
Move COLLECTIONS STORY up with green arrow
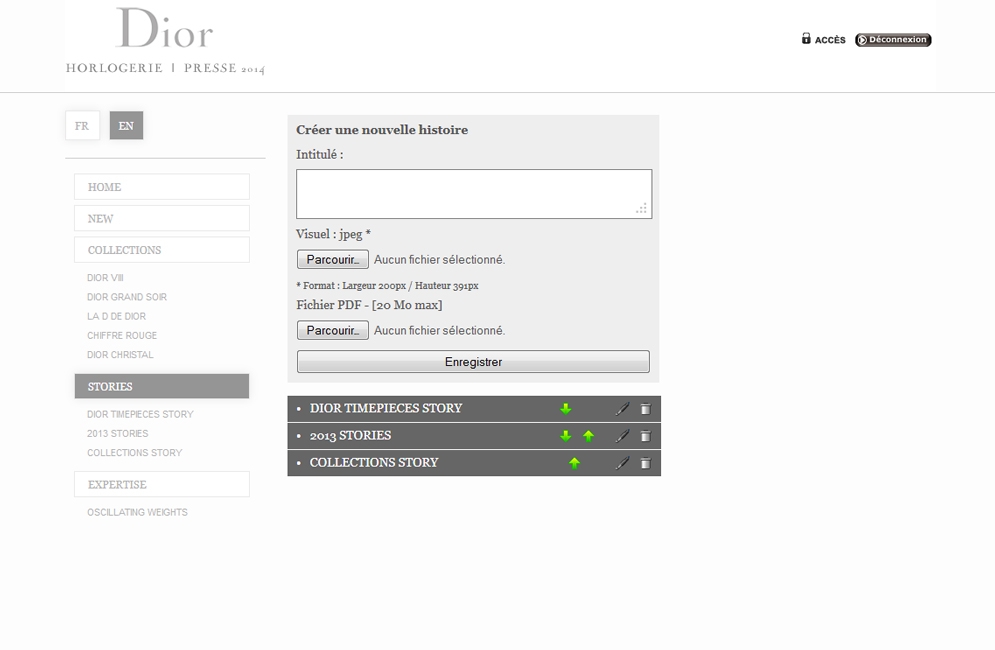tap(574, 463)
